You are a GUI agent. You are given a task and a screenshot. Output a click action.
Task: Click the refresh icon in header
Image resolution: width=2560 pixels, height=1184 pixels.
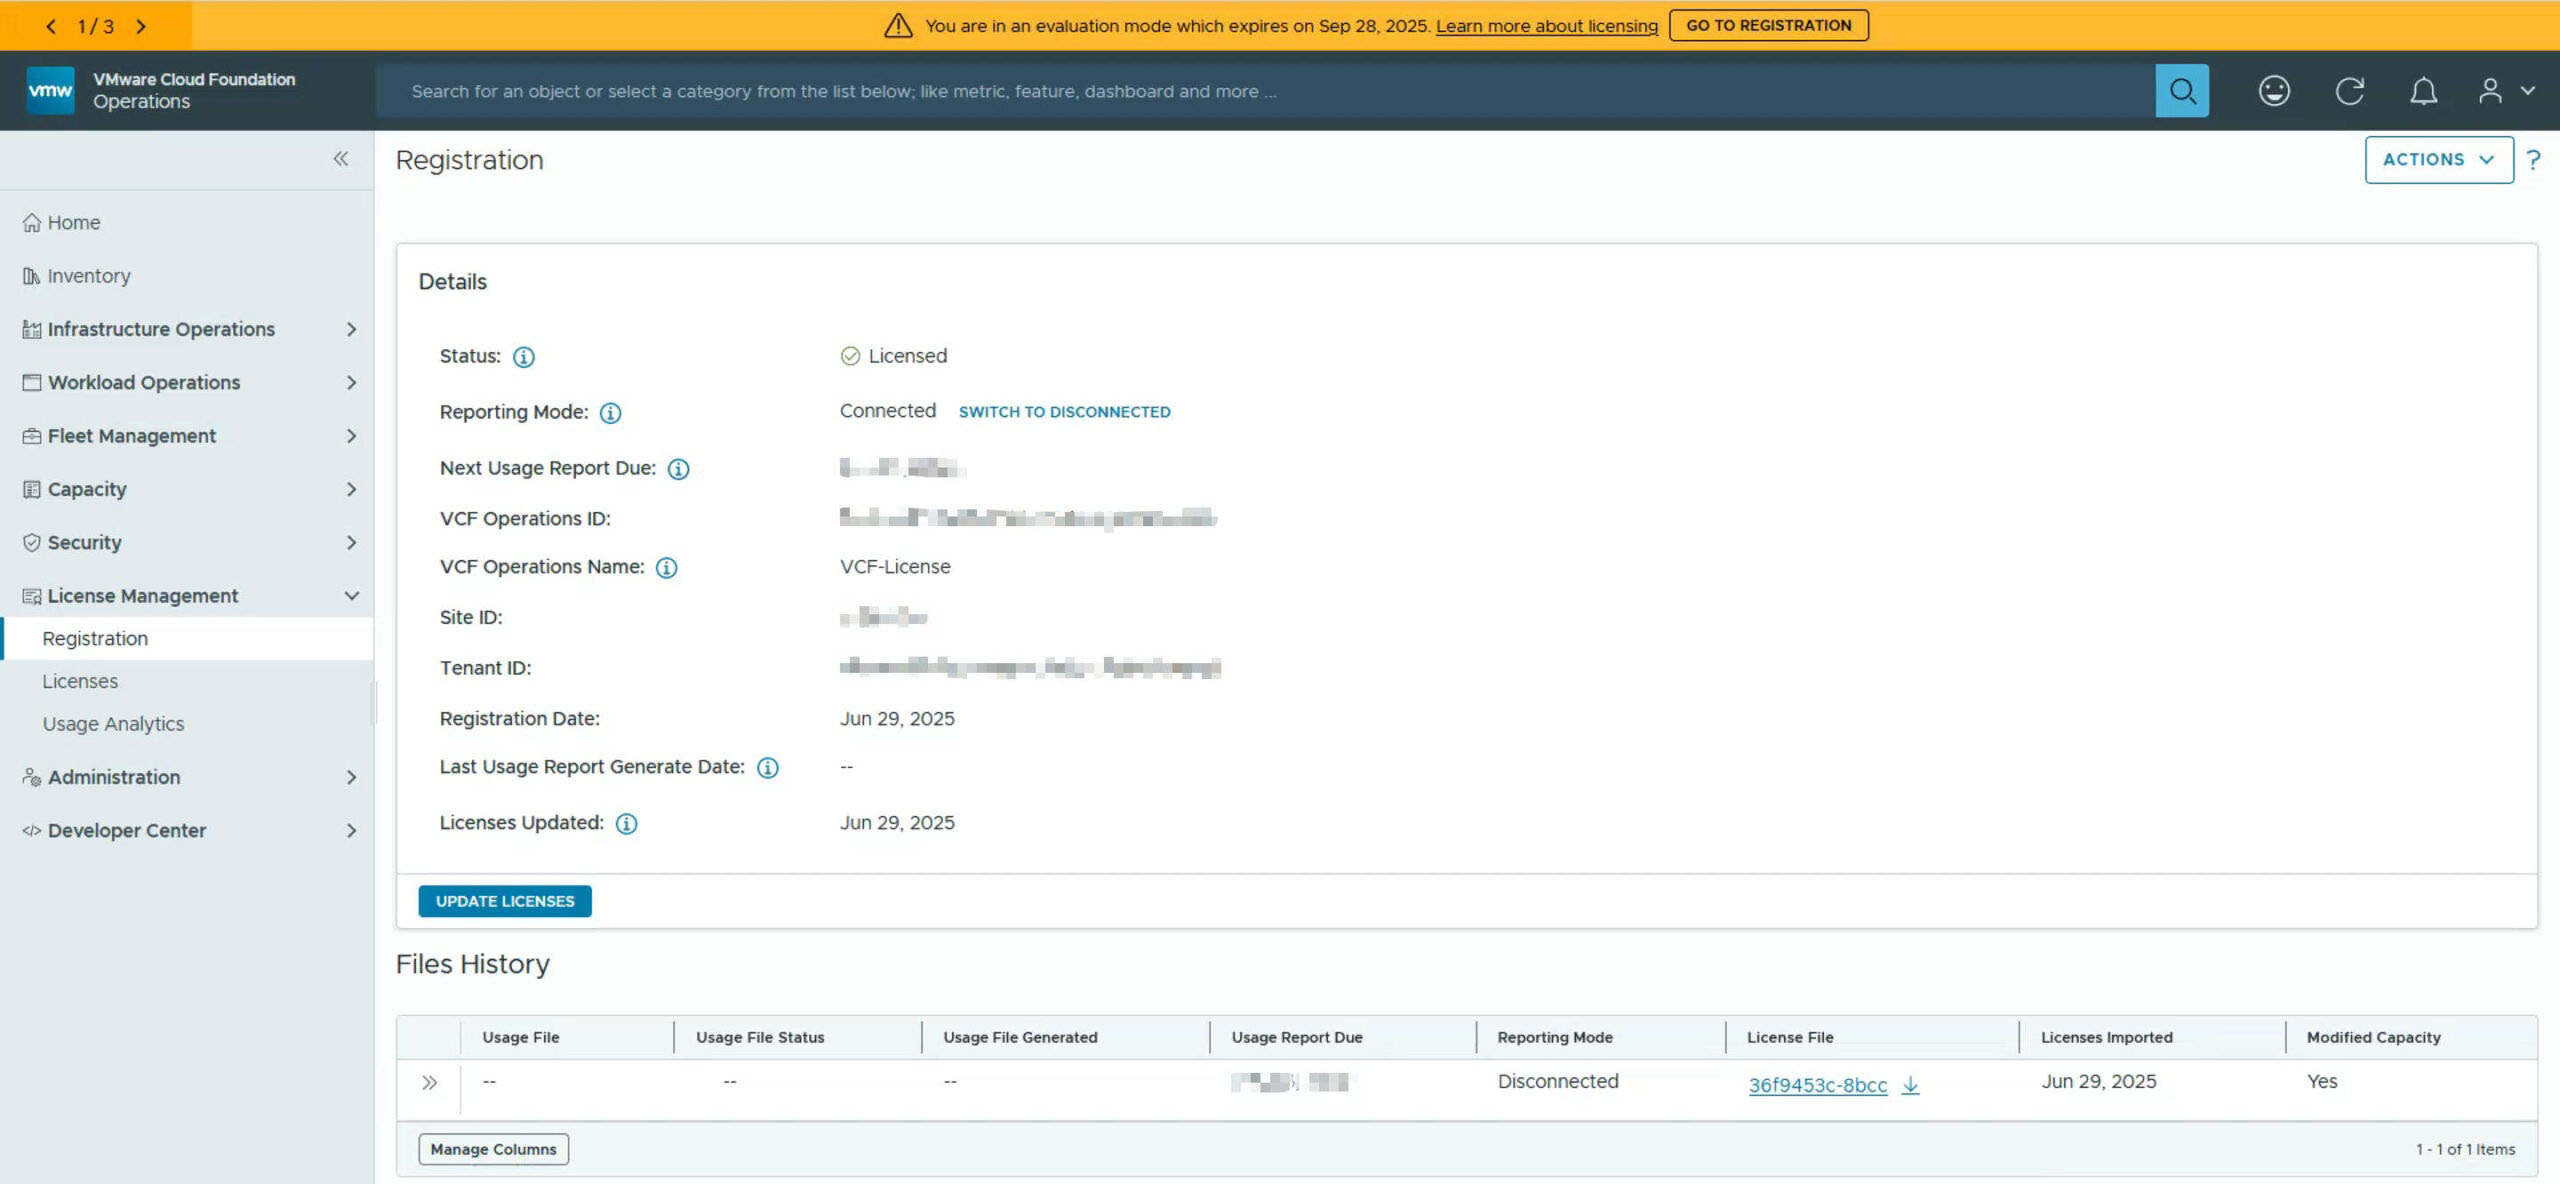[x=2349, y=91]
